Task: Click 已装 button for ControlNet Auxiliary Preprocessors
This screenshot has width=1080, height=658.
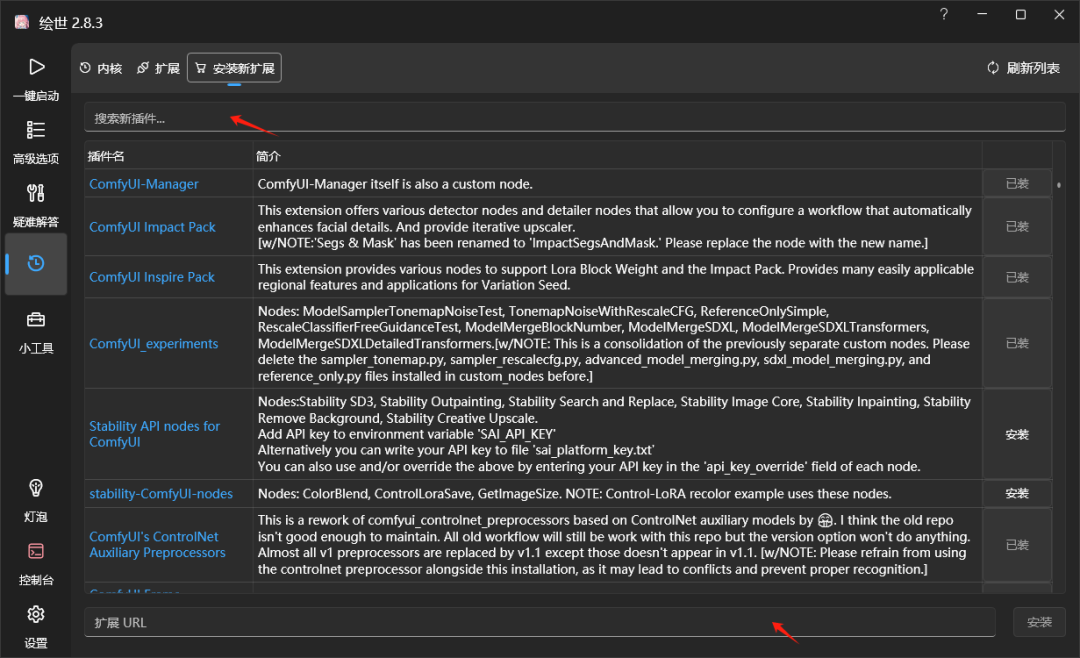Action: click(x=1017, y=545)
